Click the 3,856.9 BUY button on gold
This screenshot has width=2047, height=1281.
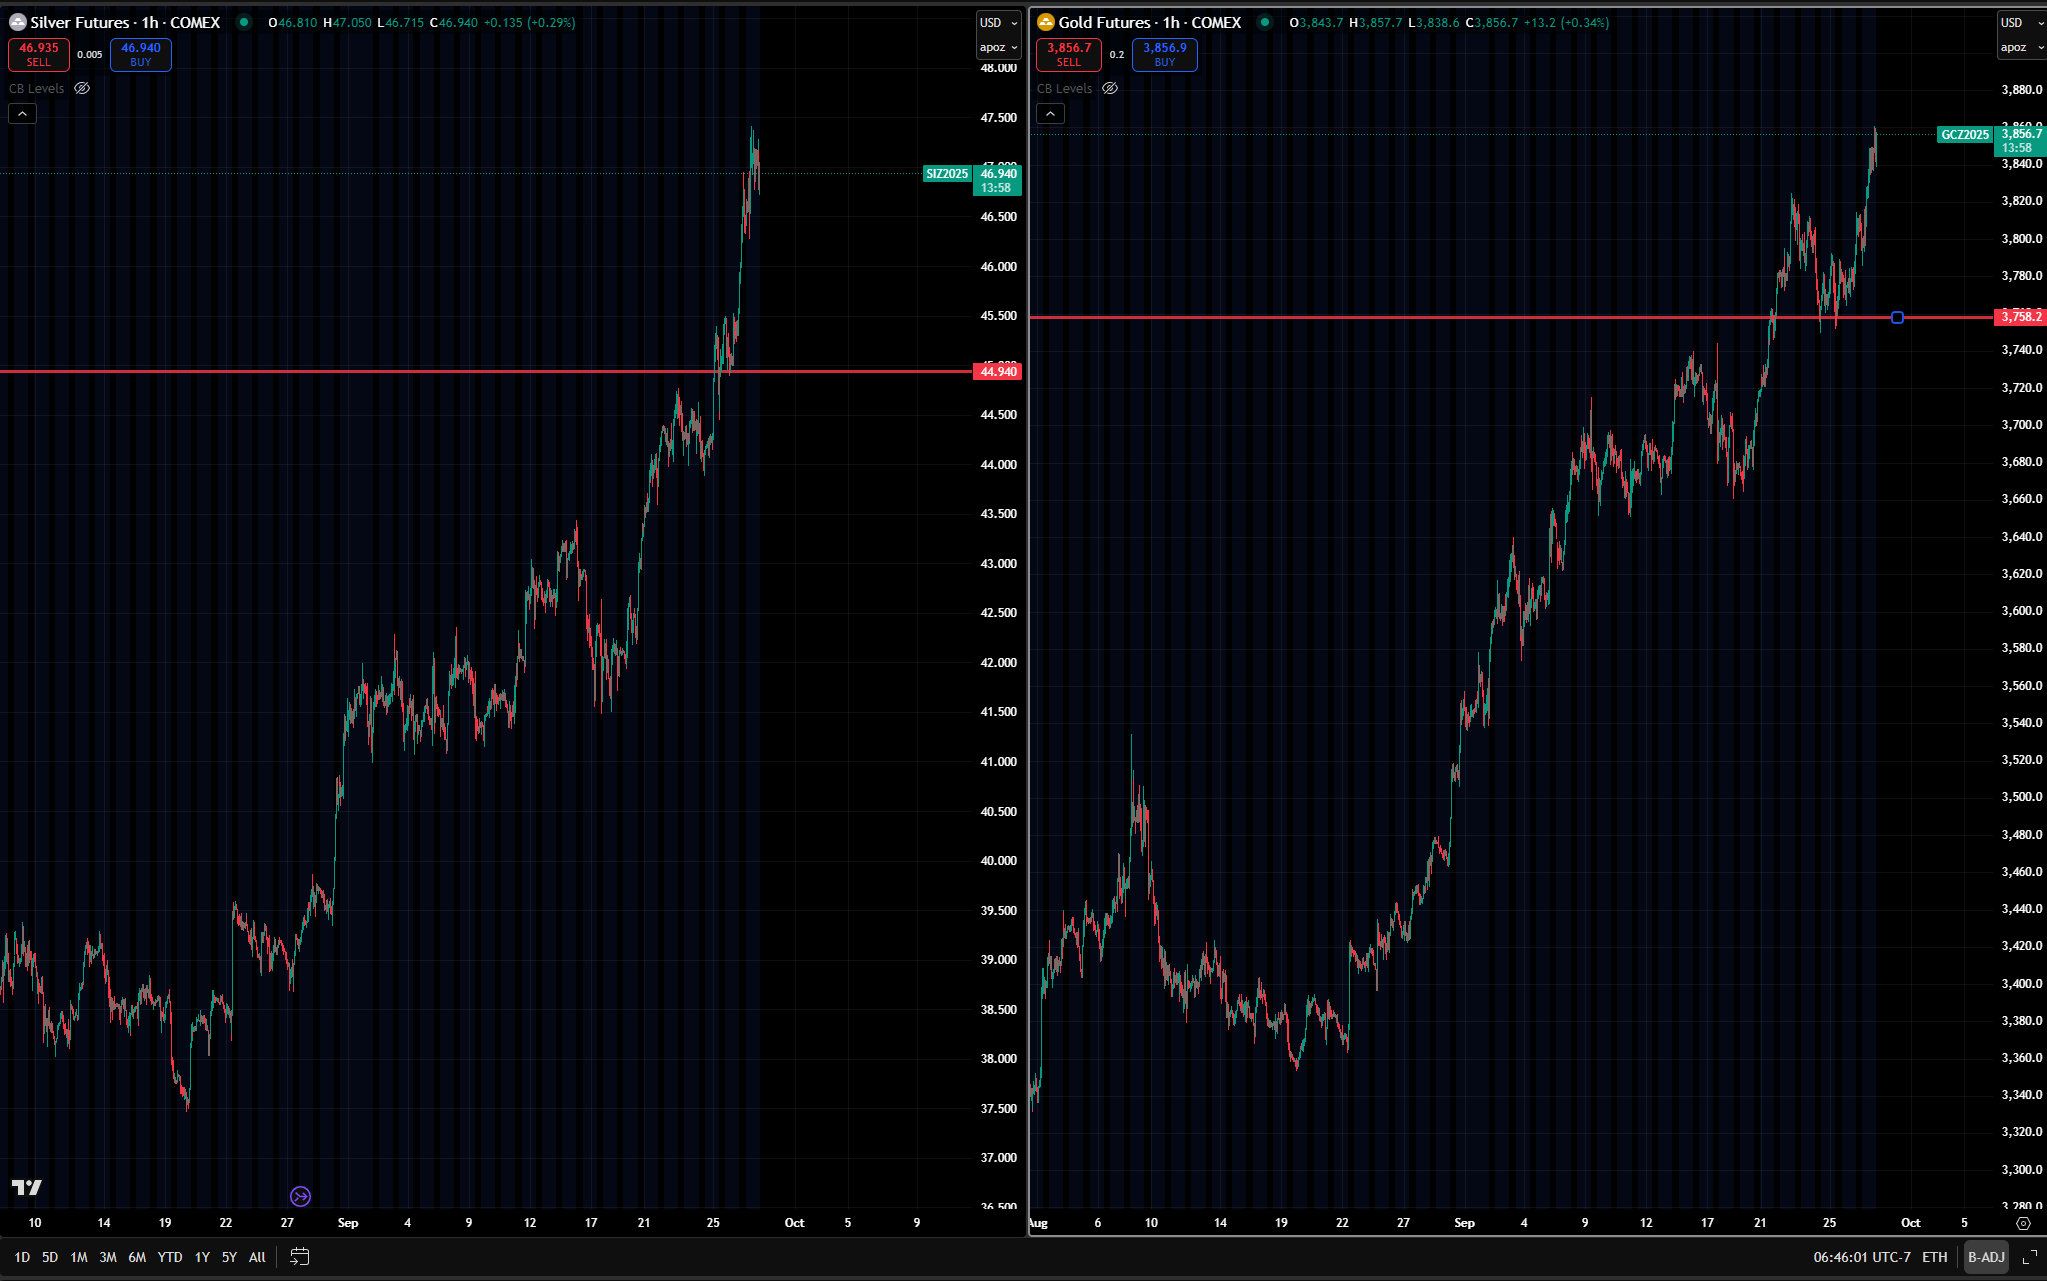pyautogui.click(x=1164, y=54)
